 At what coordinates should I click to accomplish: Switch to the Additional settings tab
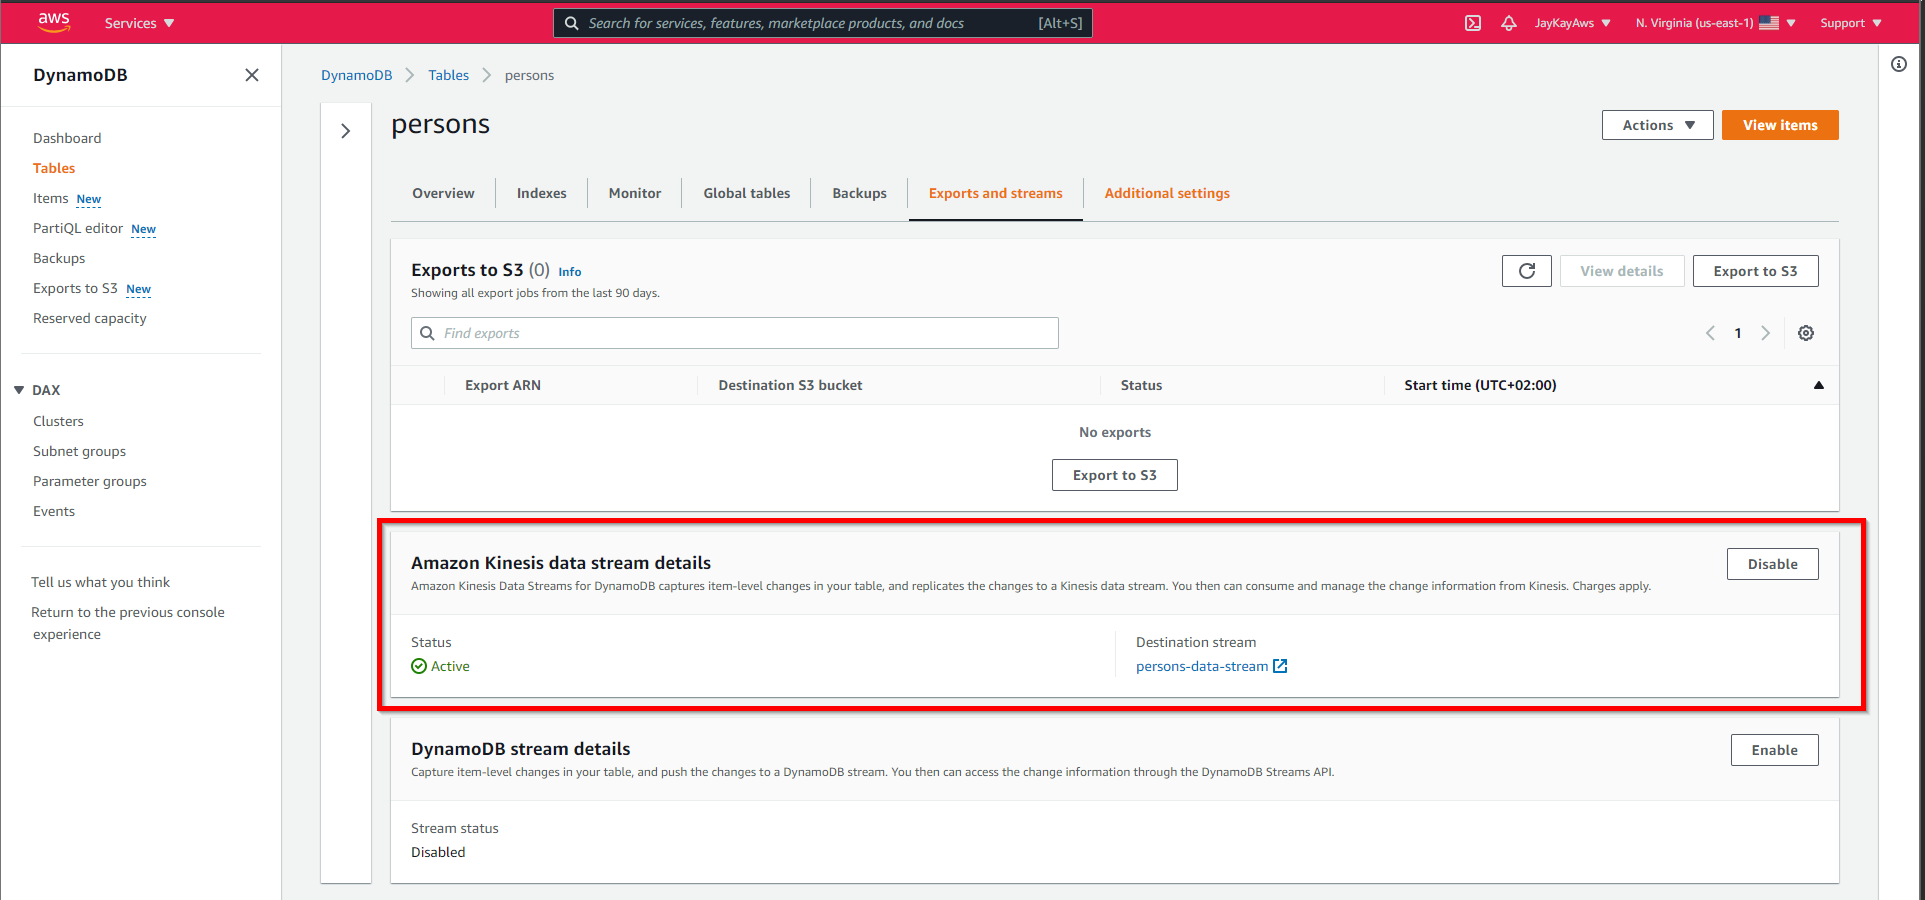click(1167, 193)
